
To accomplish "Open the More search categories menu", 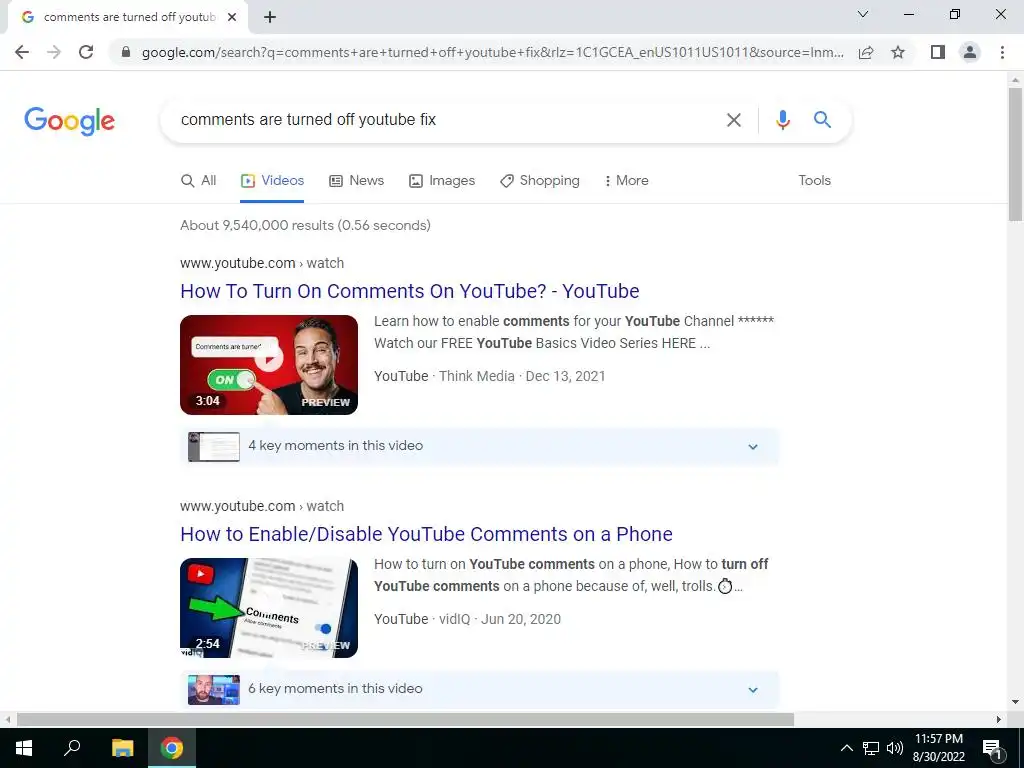I will [626, 181].
